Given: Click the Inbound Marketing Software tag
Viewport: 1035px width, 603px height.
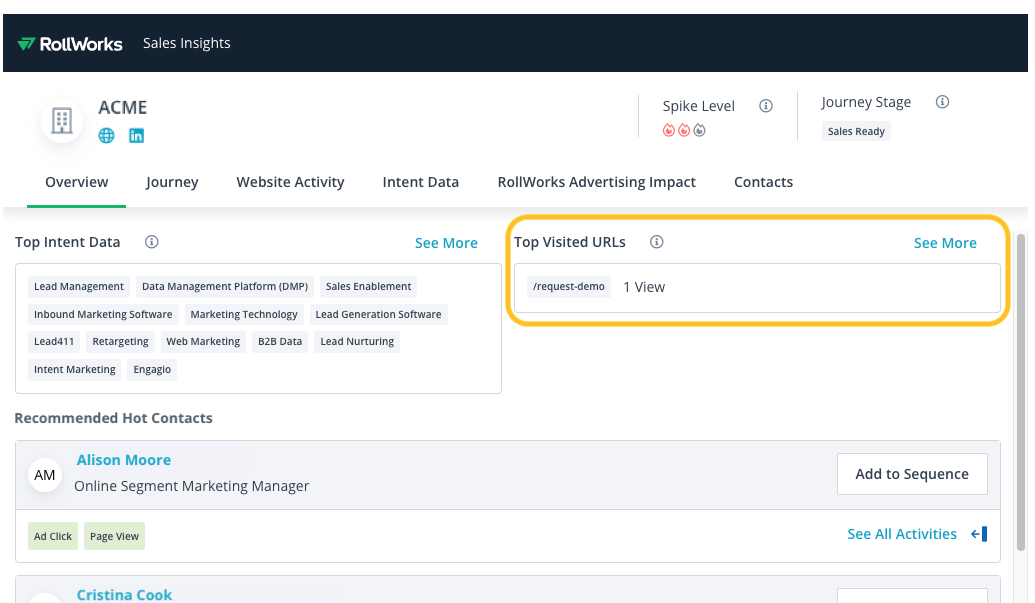Looking at the screenshot, I should 103,315.
